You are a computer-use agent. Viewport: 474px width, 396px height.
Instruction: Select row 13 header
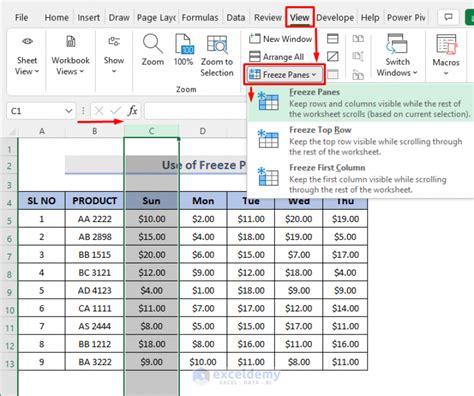[9, 363]
